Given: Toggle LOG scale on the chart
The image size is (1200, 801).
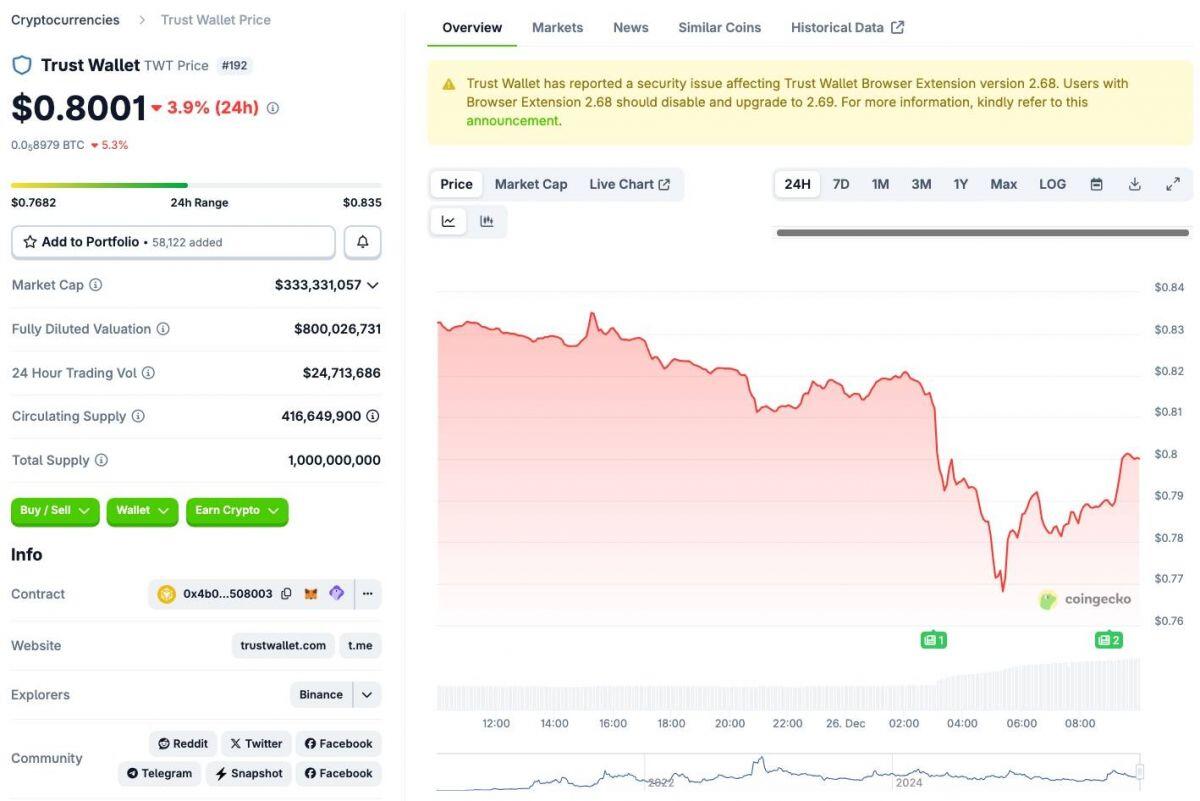Looking at the screenshot, I should point(1052,184).
